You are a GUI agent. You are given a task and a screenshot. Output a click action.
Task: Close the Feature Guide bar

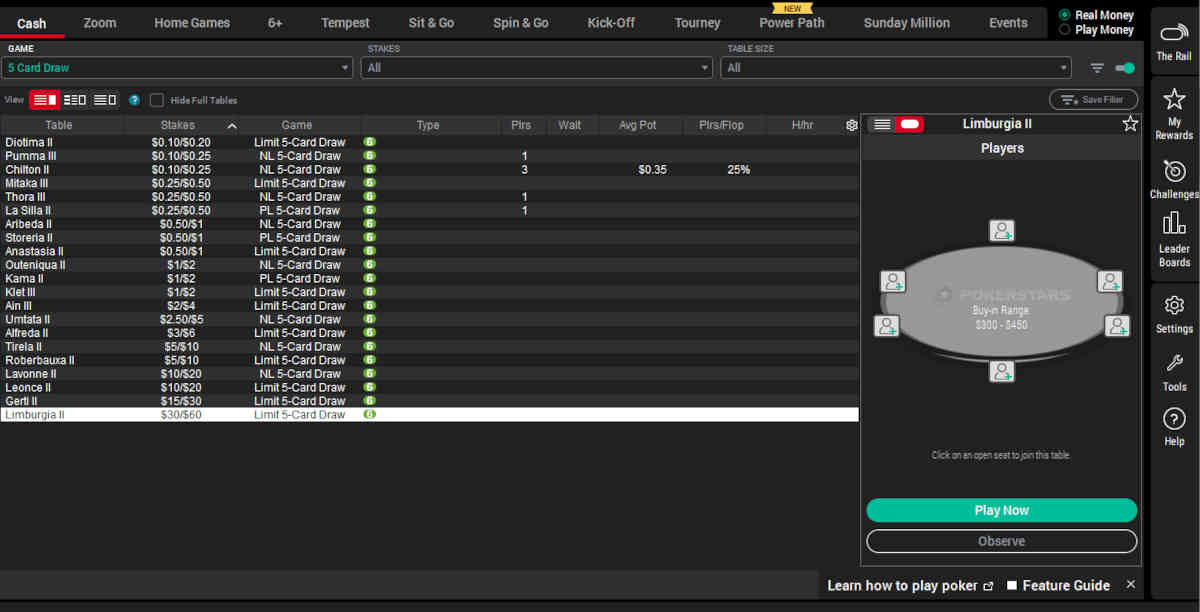coord(1130,585)
